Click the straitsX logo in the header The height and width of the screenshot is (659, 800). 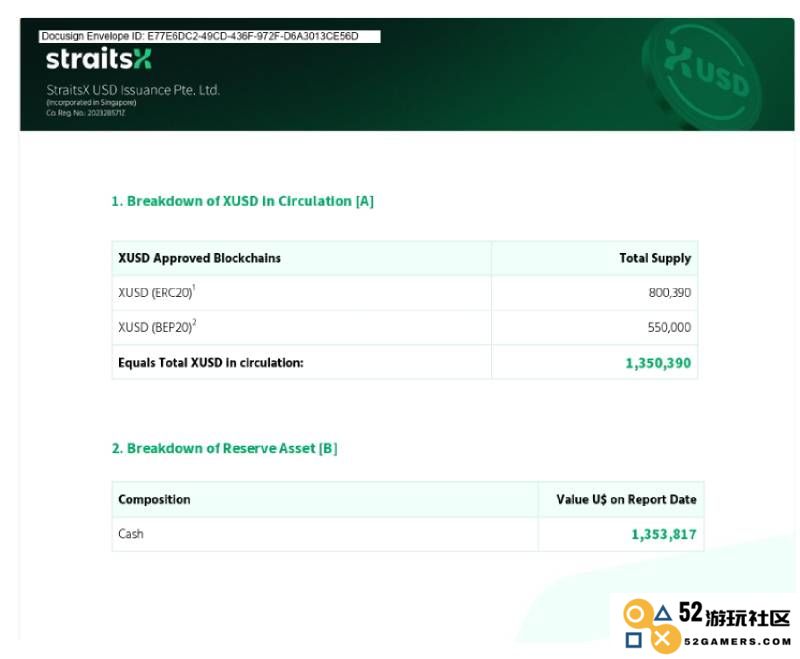coord(98,58)
